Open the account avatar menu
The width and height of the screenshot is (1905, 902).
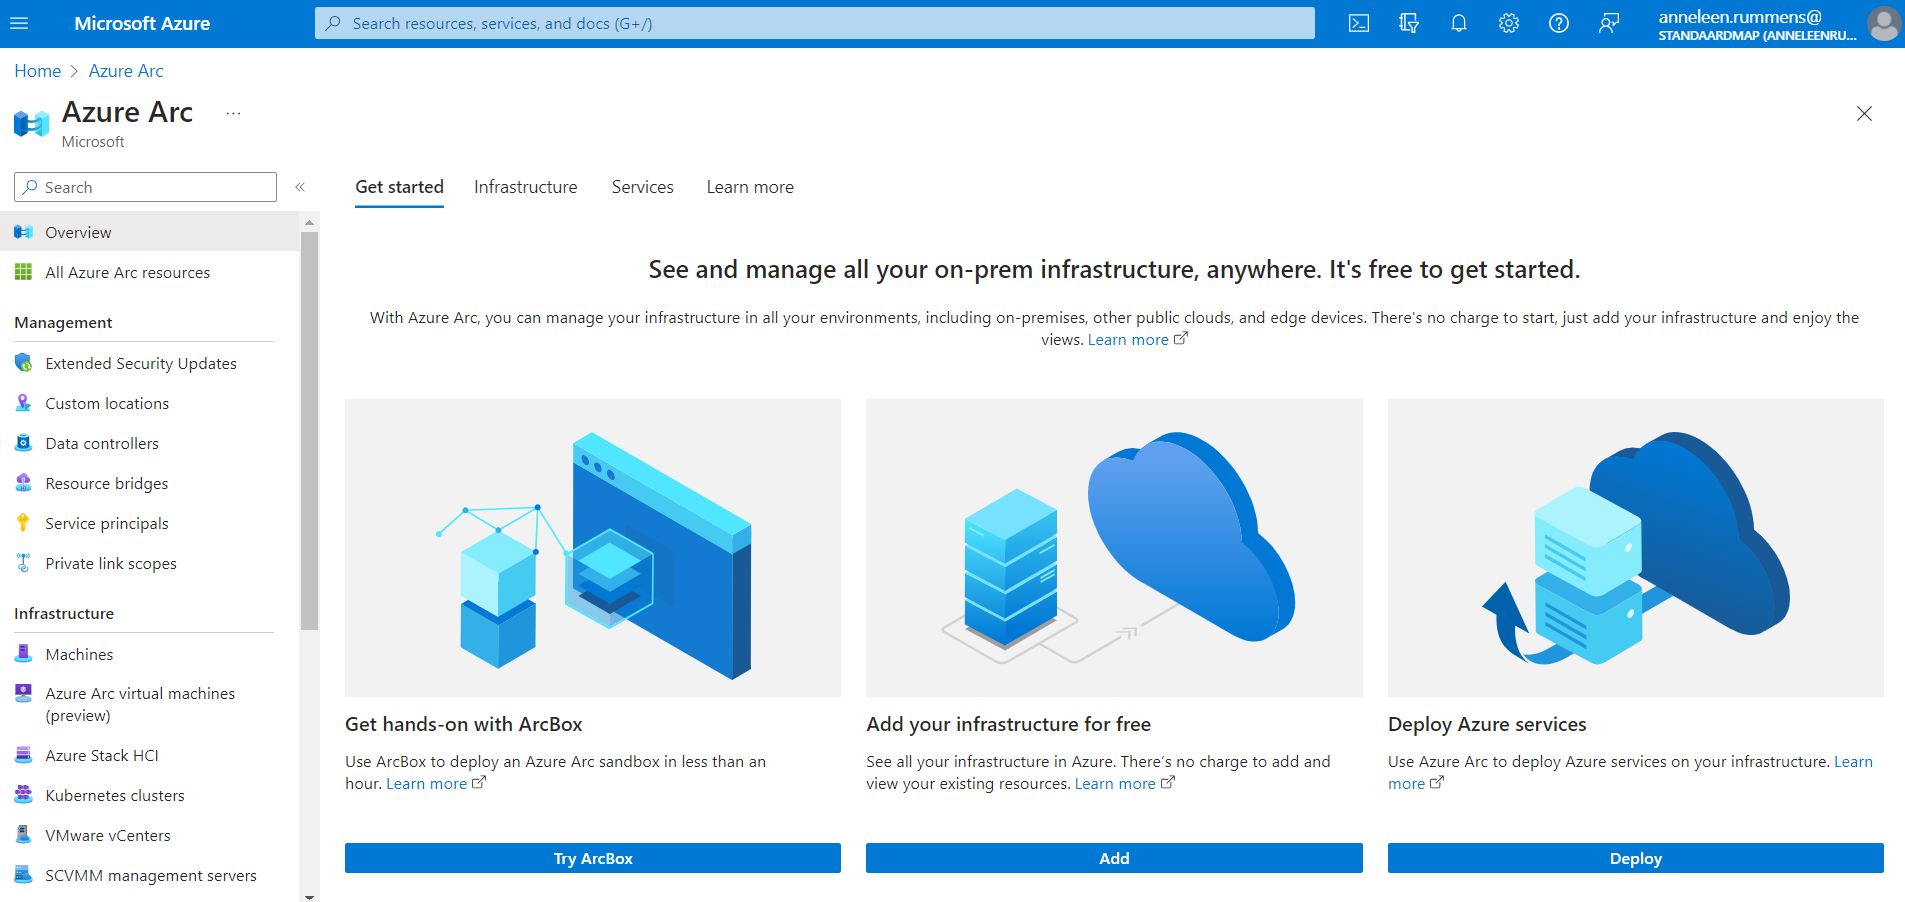pyautogui.click(x=1884, y=23)
